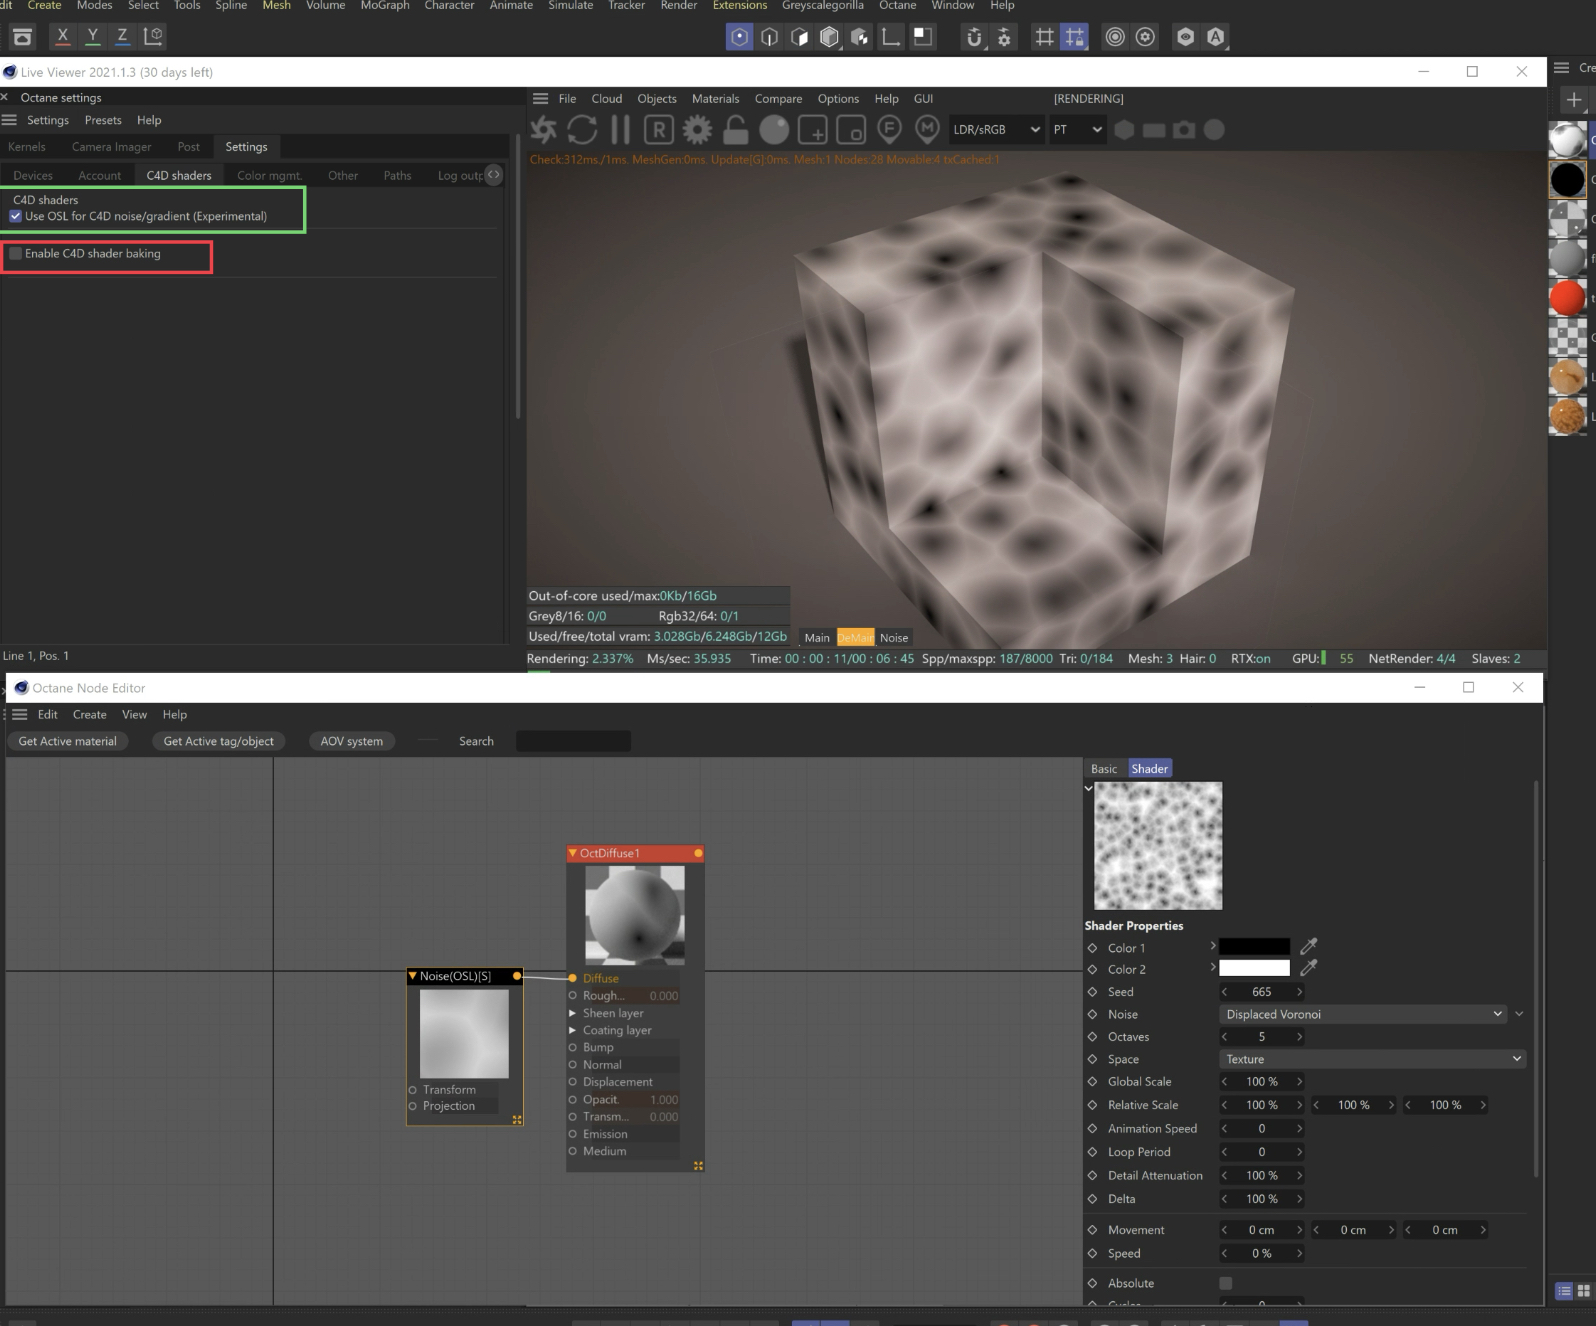
Task: Collapse the Noise(OSL) node triangle
Action: click(x=412, y=976)
